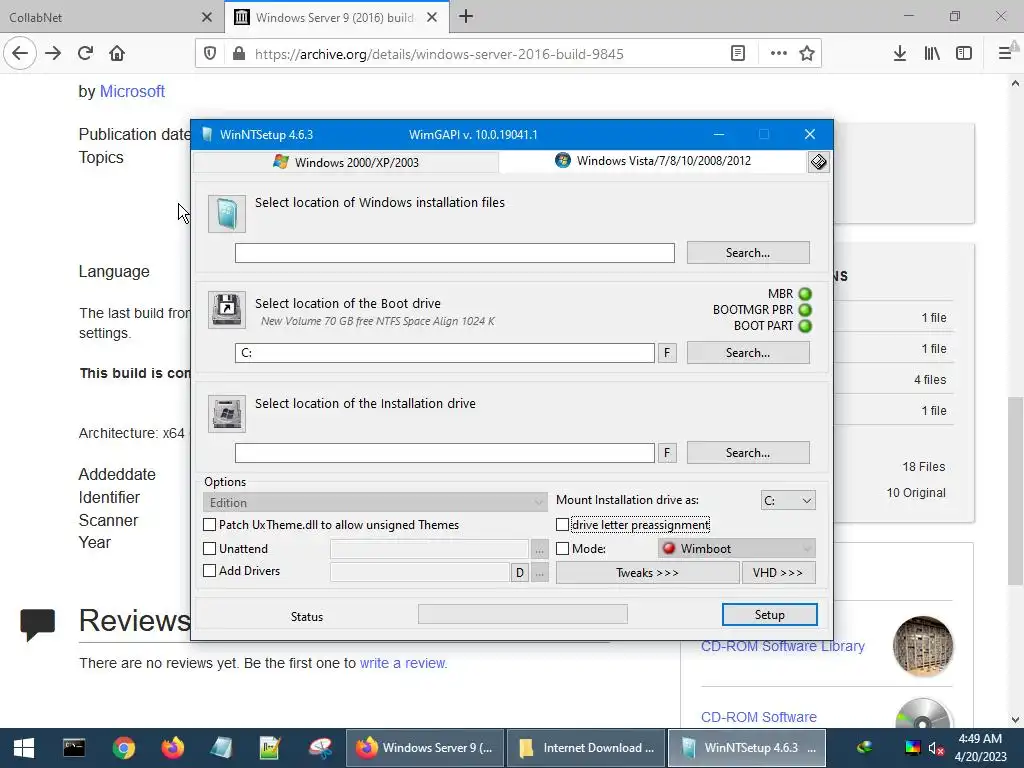Click the installation files disc icon in WinNTSetup
Screen dimensions: 1024x768
tap(227, 214)
